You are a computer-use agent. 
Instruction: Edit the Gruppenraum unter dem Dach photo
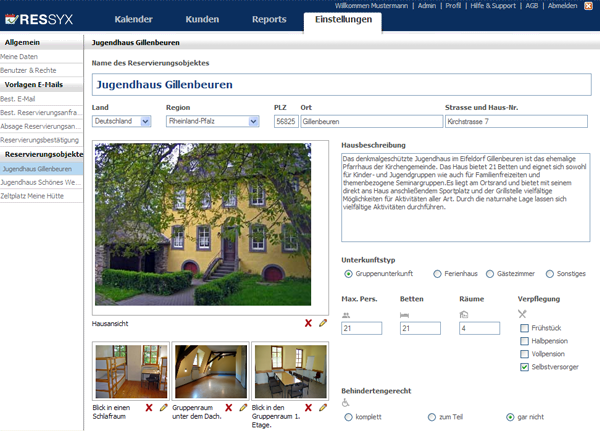point(243,408)
